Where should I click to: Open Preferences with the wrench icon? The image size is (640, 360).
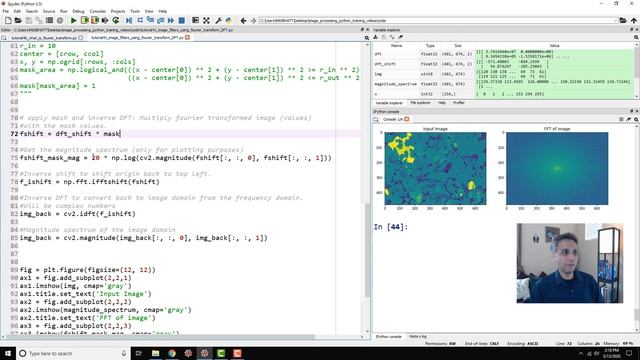[218, 20]
